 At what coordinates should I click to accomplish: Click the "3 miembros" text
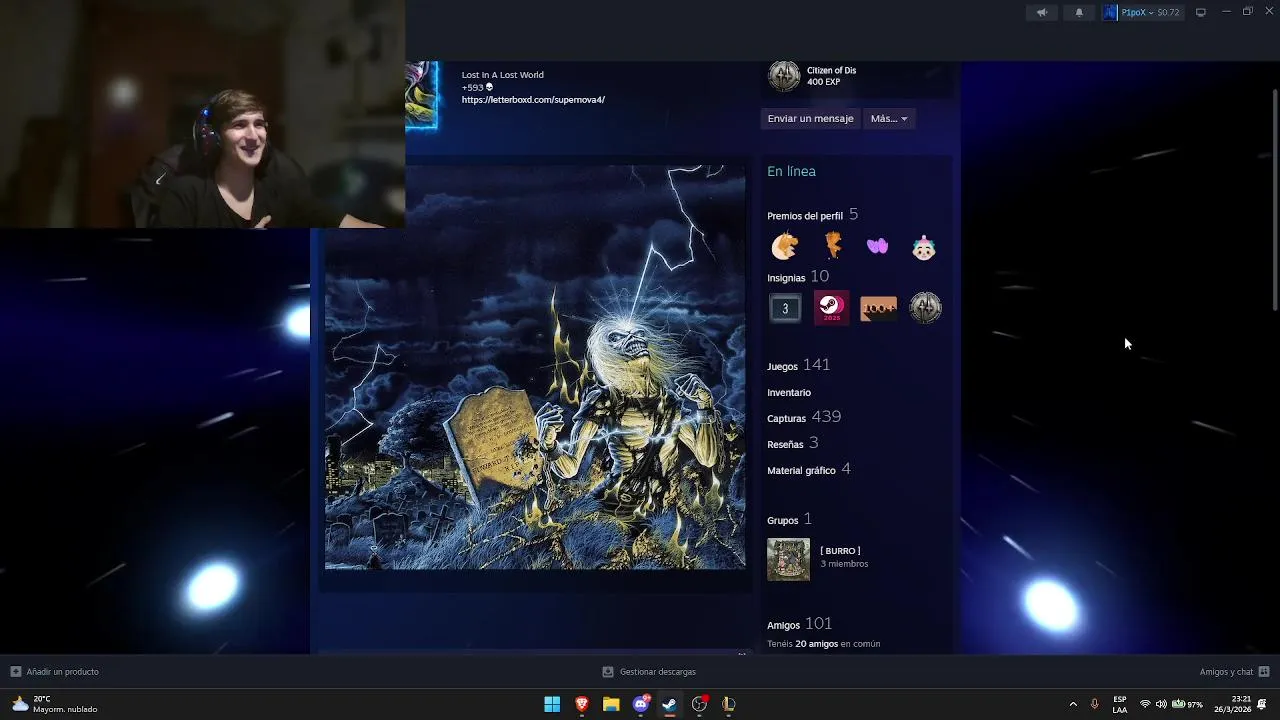[844, 564]
